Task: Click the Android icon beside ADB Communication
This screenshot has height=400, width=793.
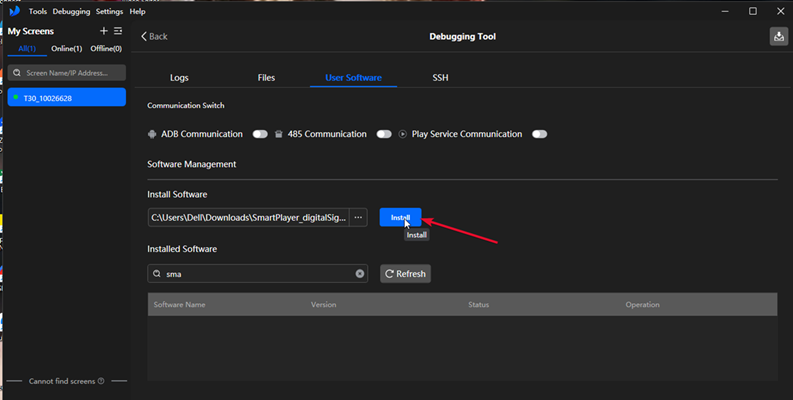Action: (x=152, y=134)
